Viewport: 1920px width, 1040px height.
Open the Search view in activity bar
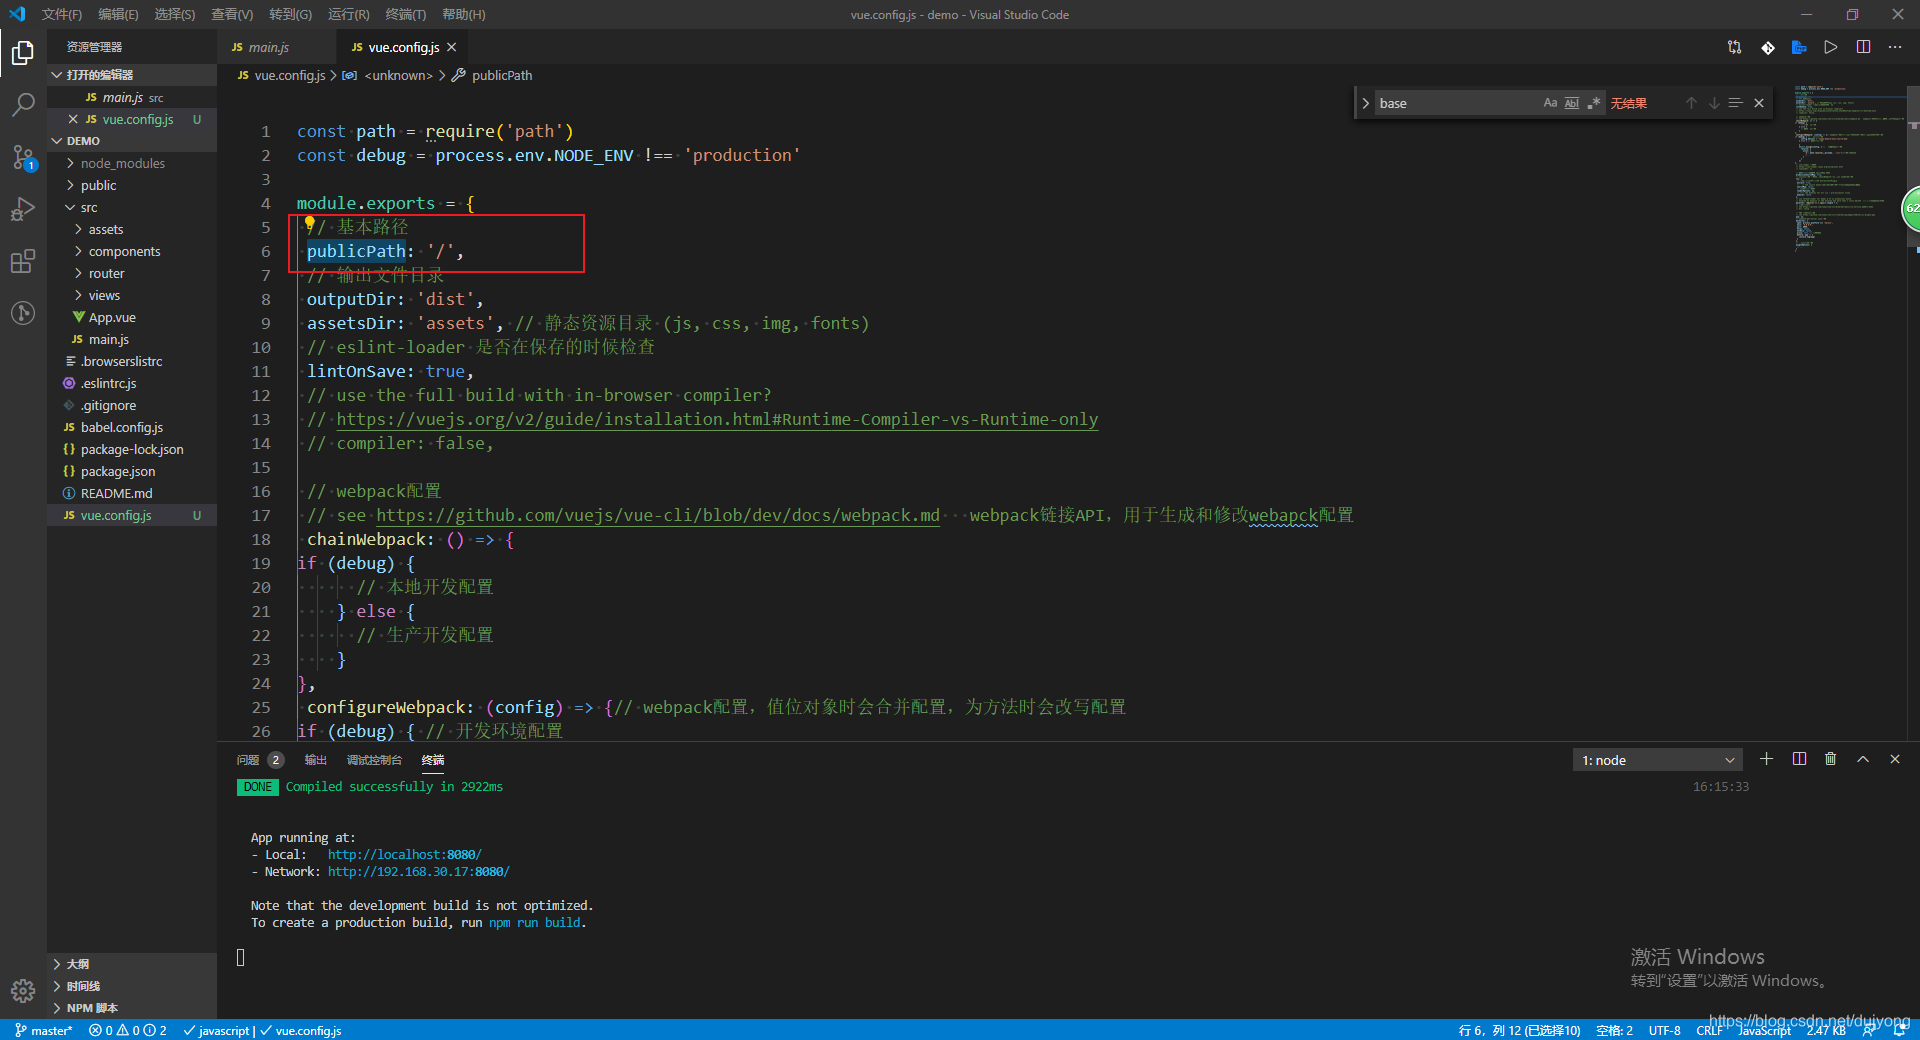[23, 104]
